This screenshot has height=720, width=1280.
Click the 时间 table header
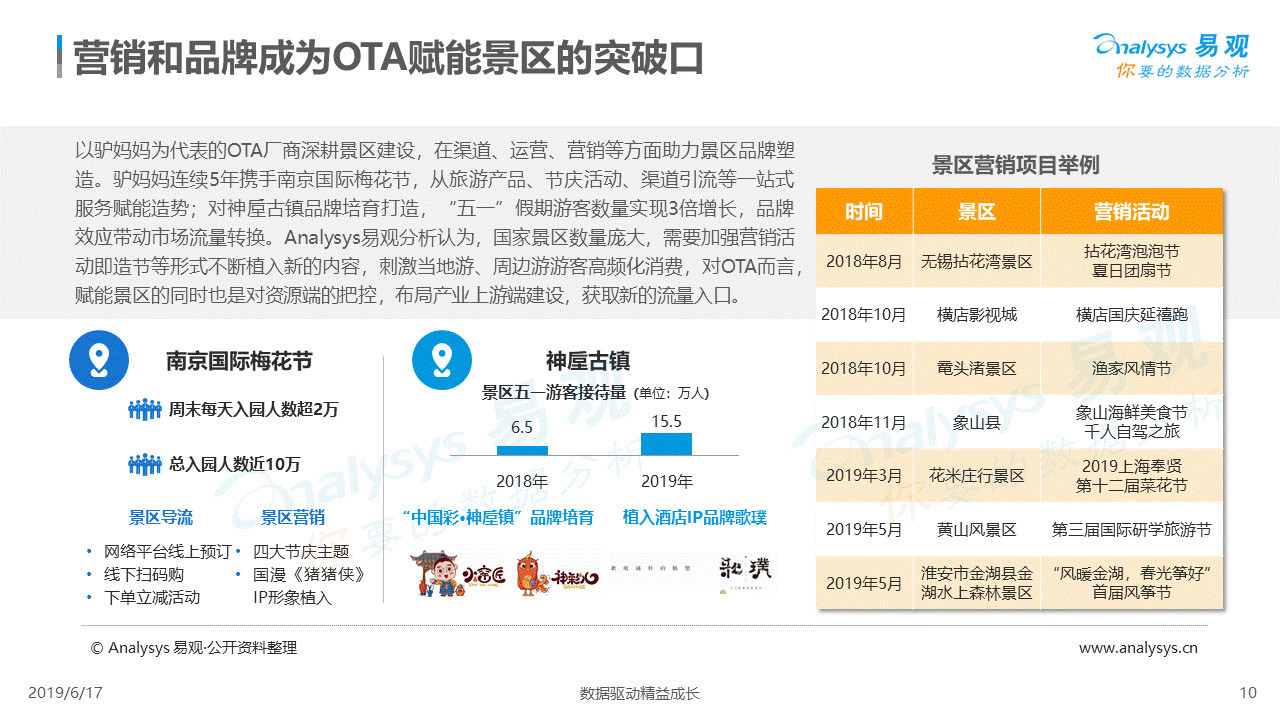(864, 211)
